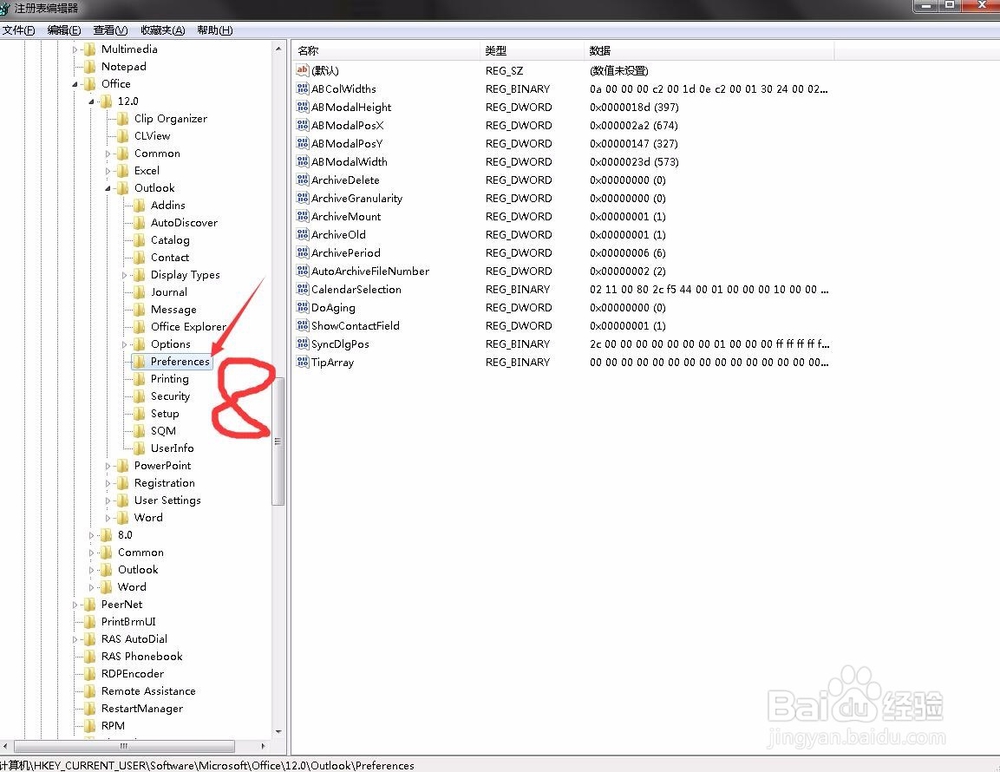Image resolution: width=1000 pixels, height=772 pixels.
Task: Click the Preferences folder icon
Action: tap(140, 362)
